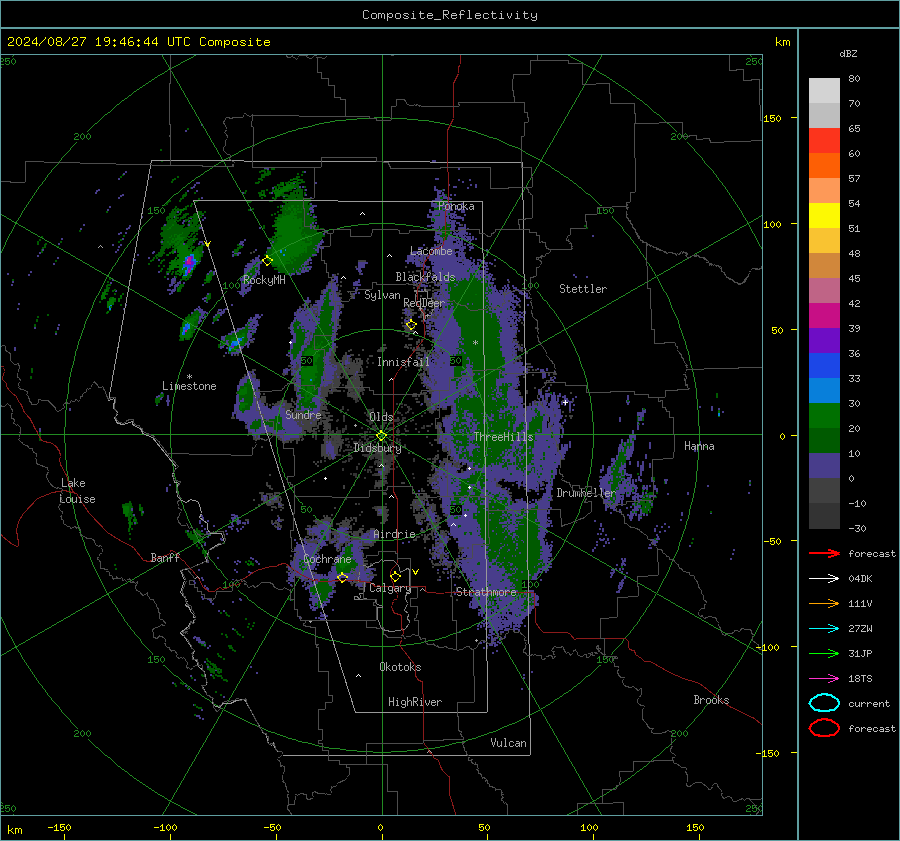900x841 pixels.
Task: Click the yellow diamond at radar center
Action: pyautogui.click(x=381, y=436)
